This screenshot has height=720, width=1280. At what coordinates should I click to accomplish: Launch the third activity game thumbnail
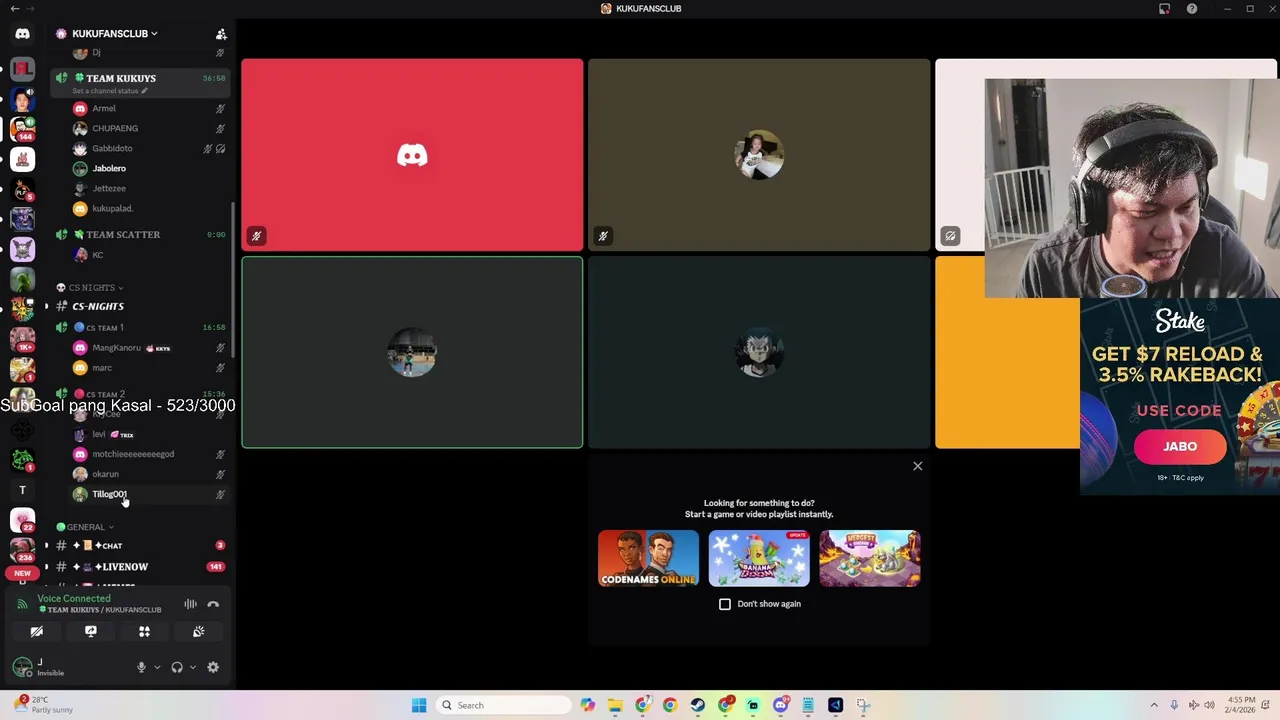869,558
